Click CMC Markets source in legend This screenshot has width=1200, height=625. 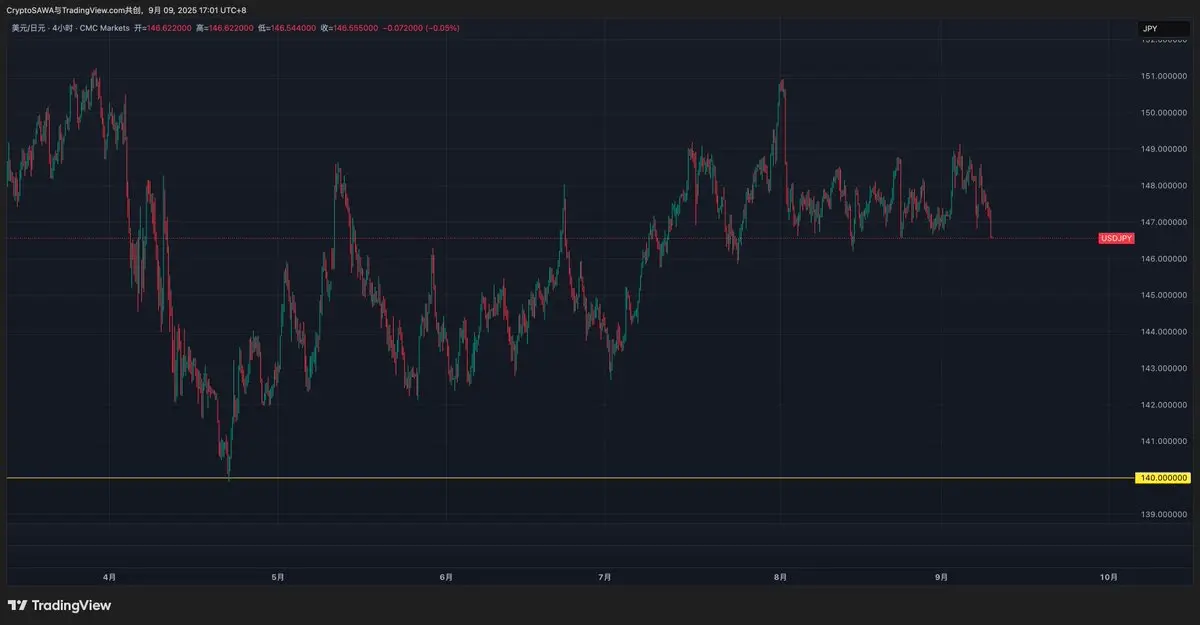click(x=104, y=28)
